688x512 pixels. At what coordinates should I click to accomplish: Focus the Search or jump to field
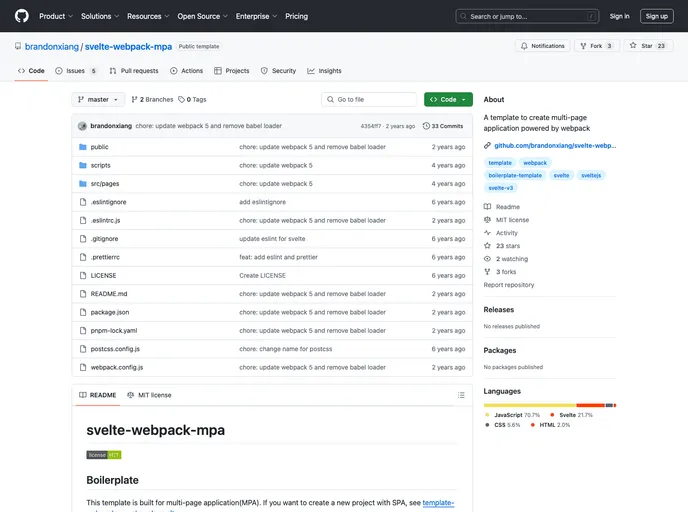click(527, 16)
